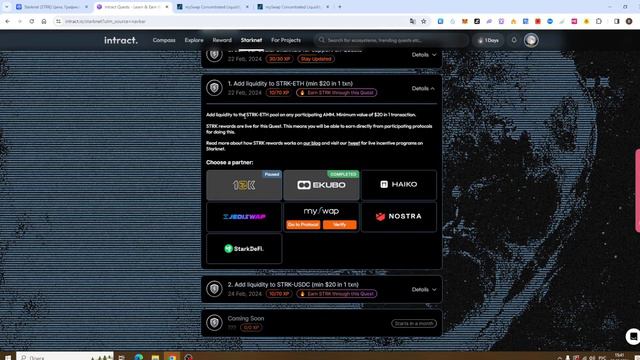This screenshot has width=640, height=360.
Task: Open the Chrome profile avatar
Action: click(x=629, y=21)
